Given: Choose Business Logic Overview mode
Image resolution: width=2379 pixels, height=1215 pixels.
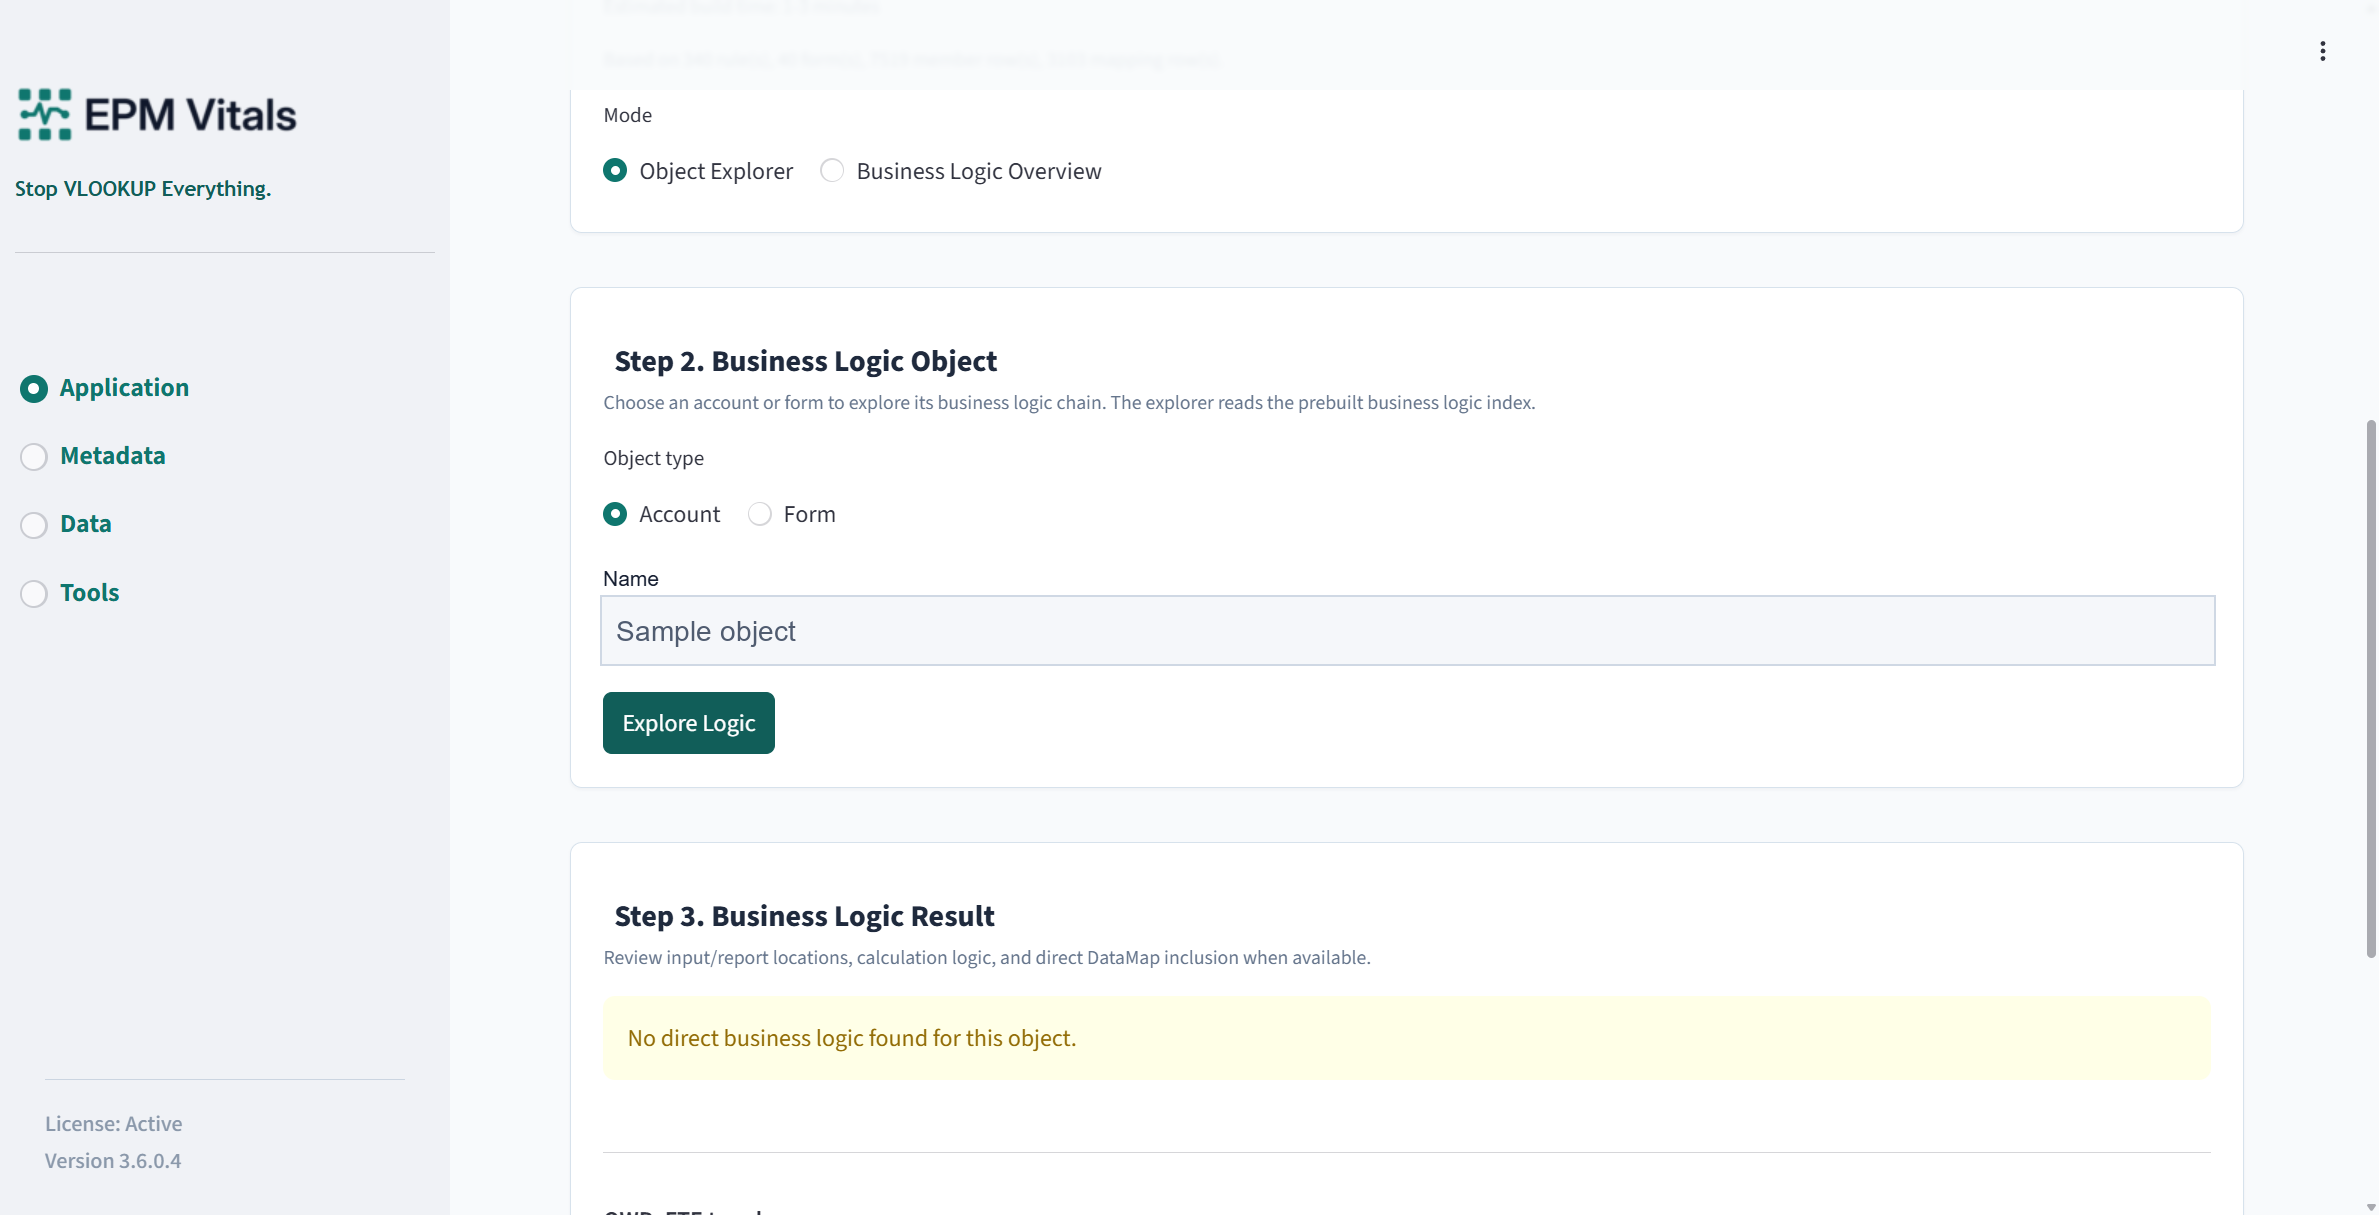Looking at the screenshot, I should (961, 171).
